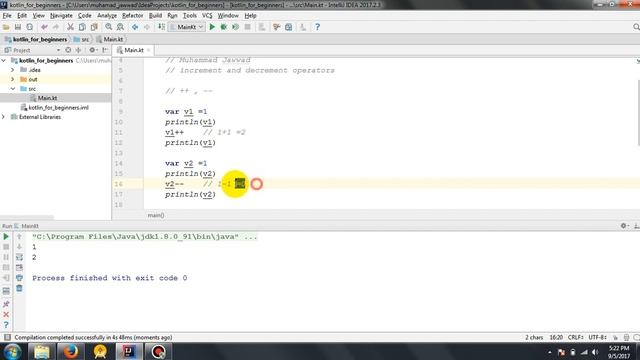Viewport: 640px width, 360px height.
Task: Click the Print icon in Run console
Action: point(19,278)
